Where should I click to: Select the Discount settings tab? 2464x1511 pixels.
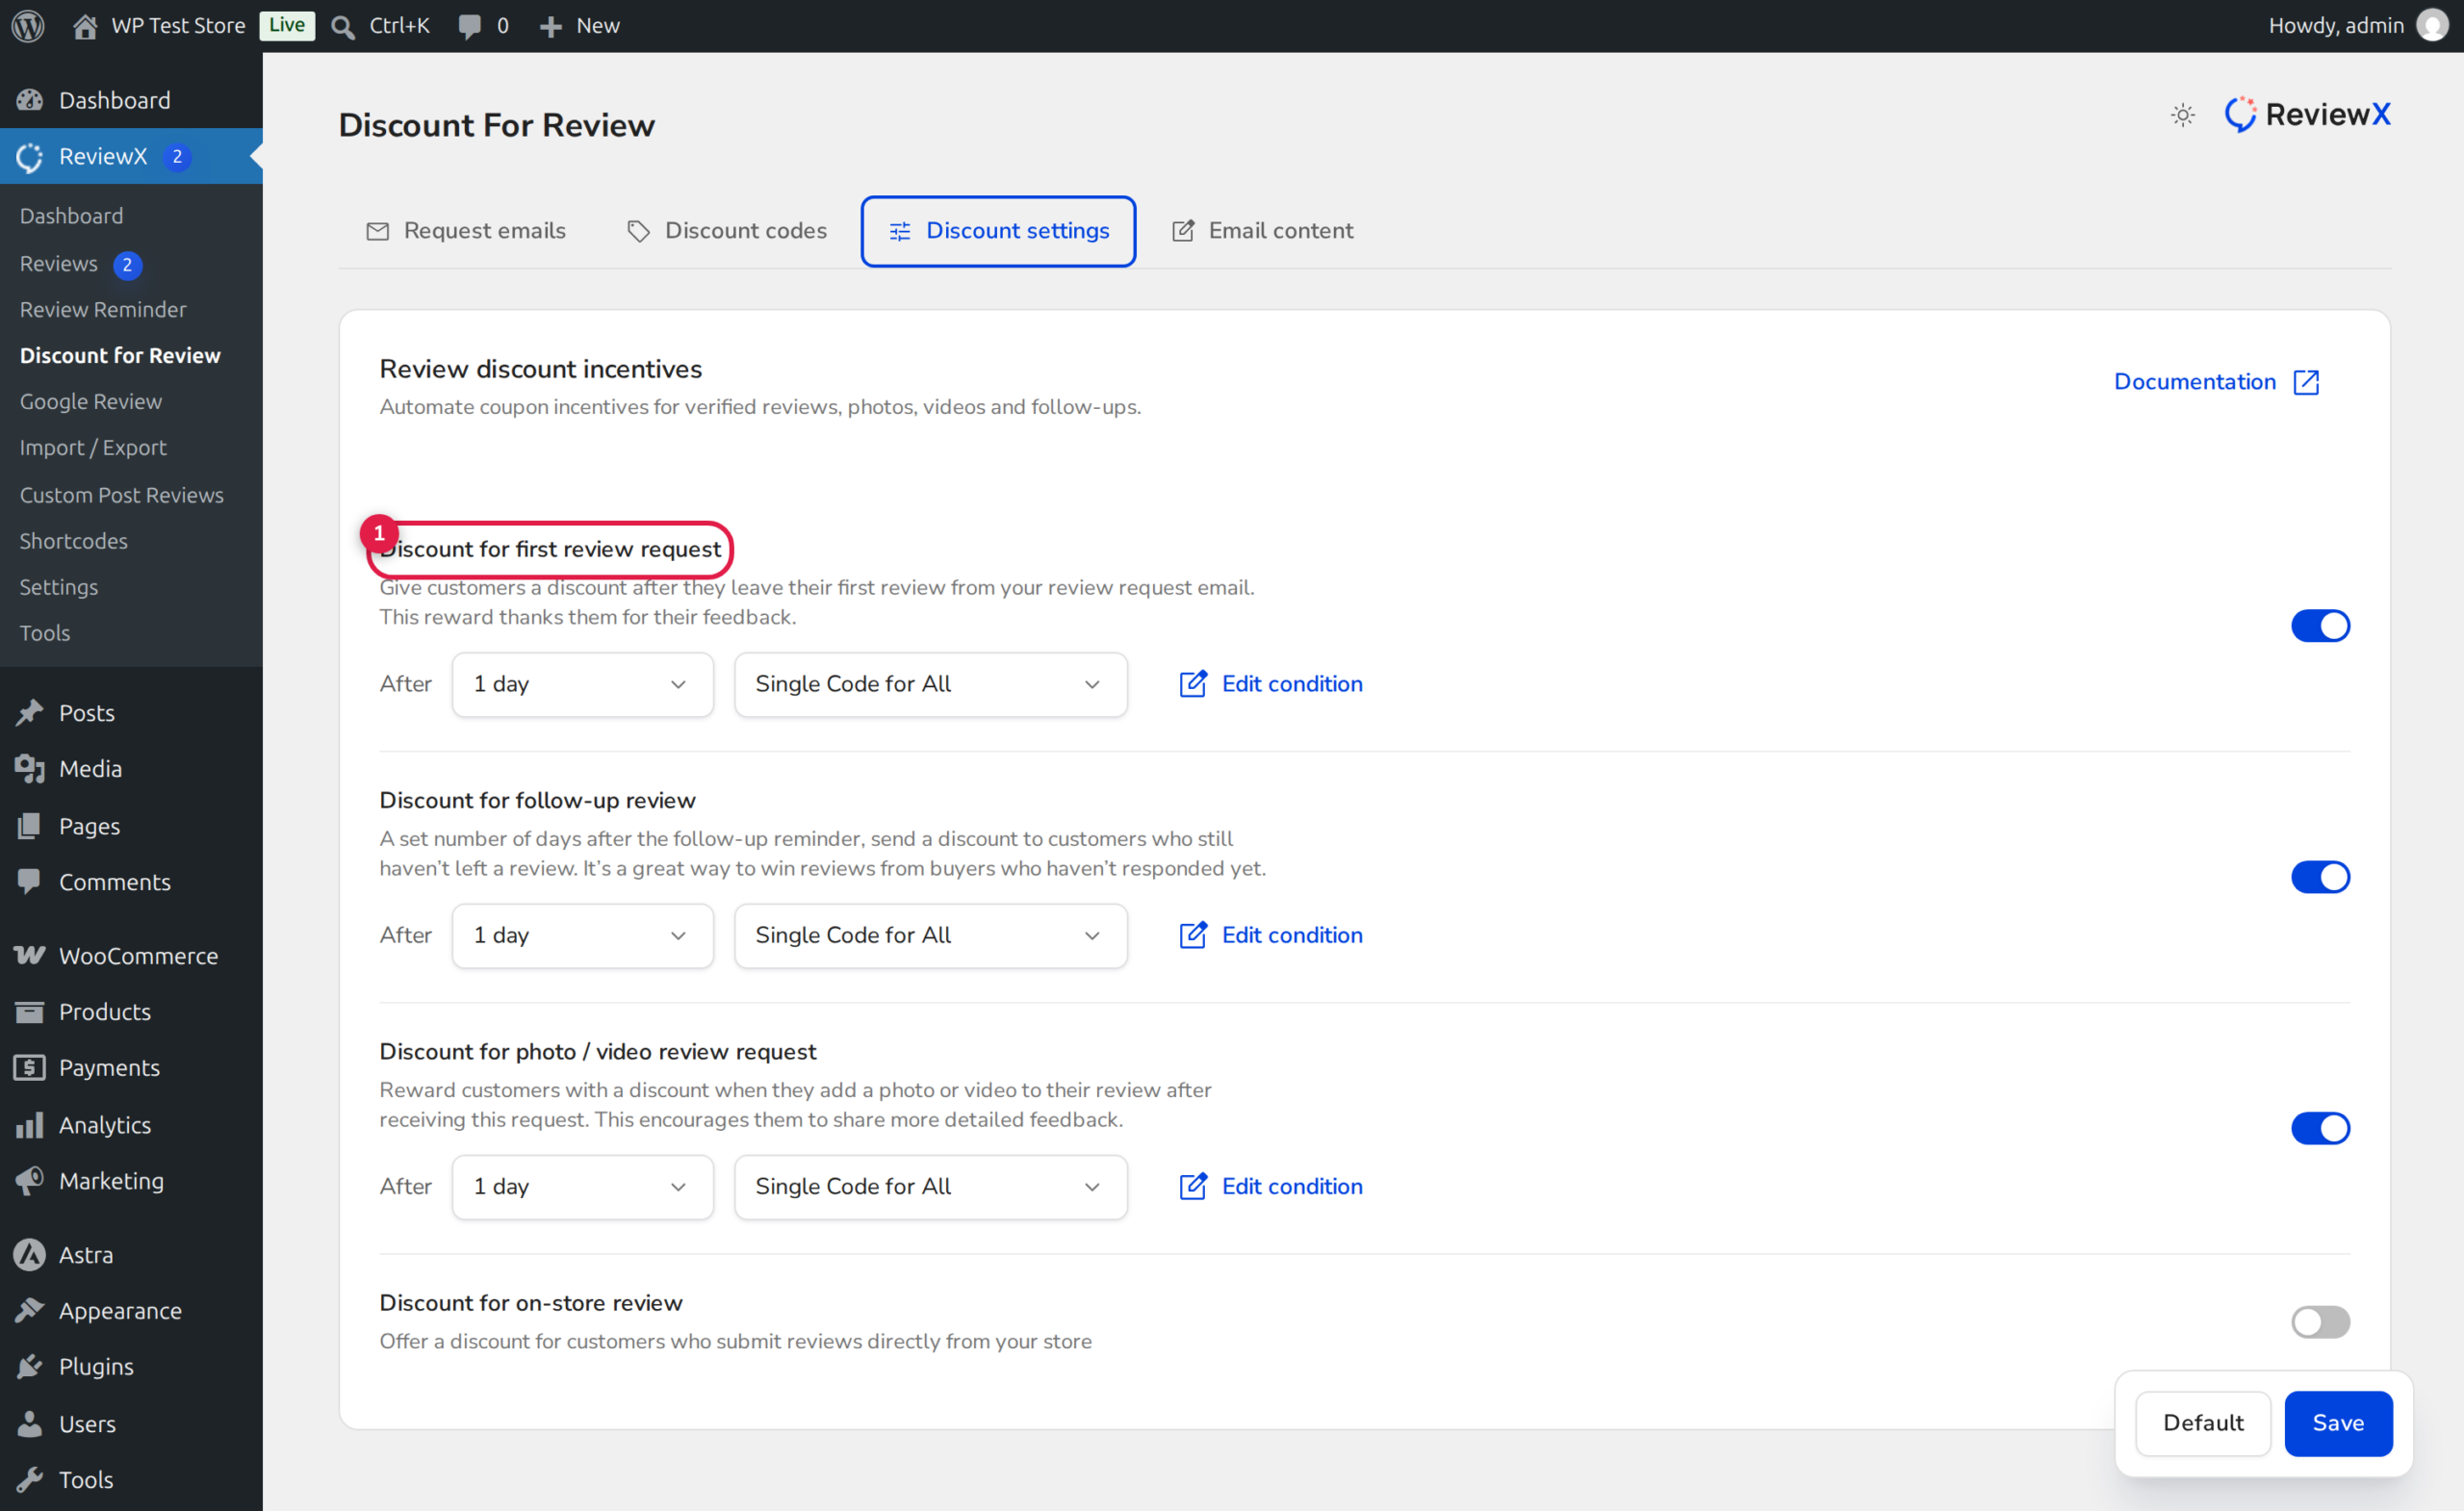(x=998, y=231)
